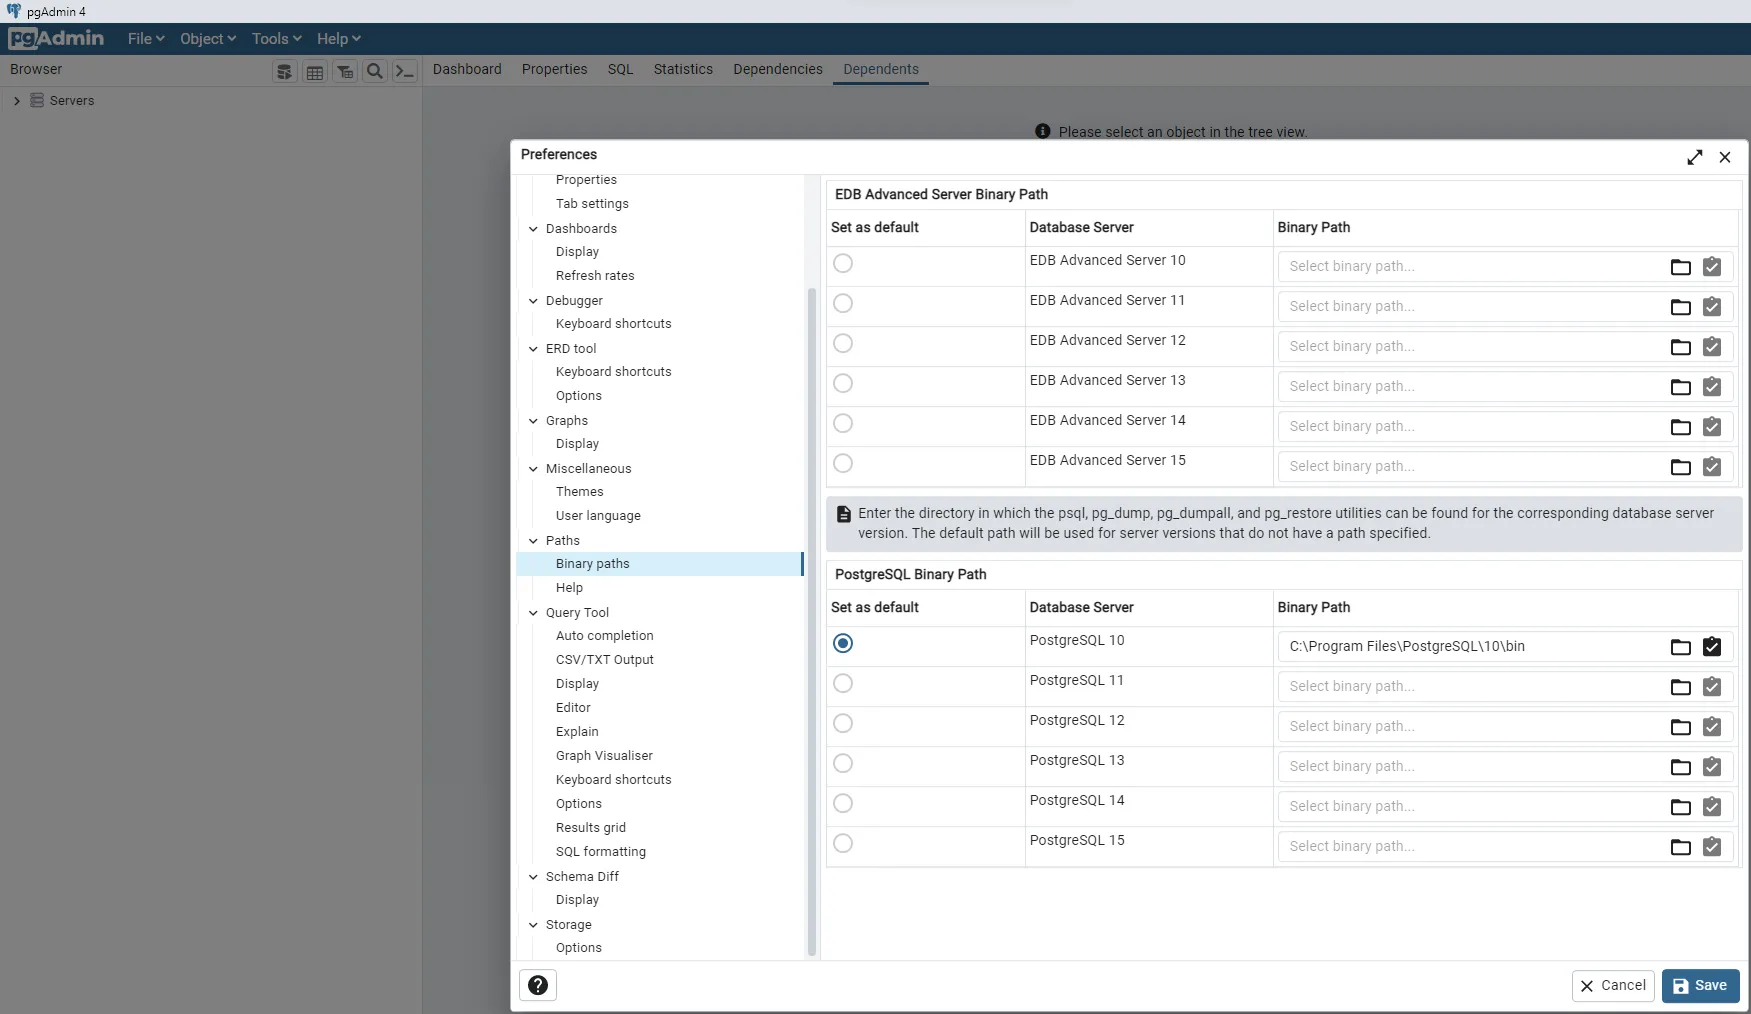This screenshot has height=1014, width=1751.
Task: Open folder browser for PostgreSQL 10 path
Action: 1680,647
